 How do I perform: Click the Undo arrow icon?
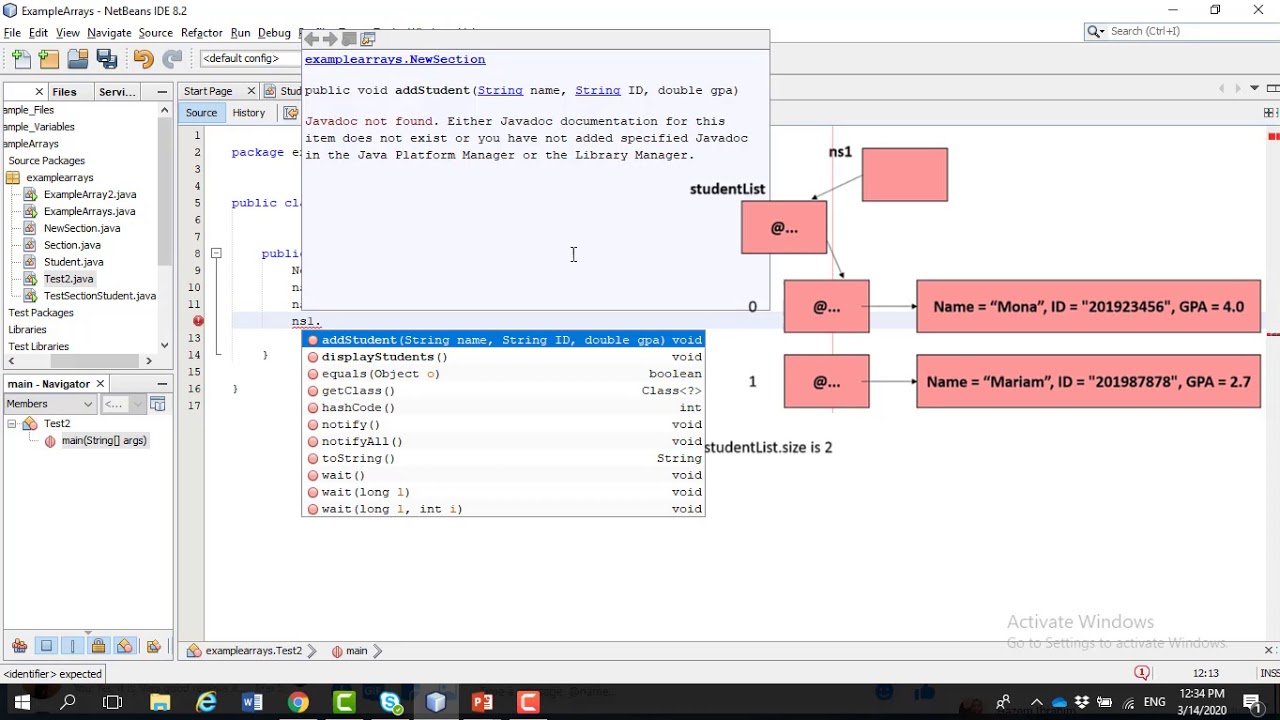click(143, 59)
